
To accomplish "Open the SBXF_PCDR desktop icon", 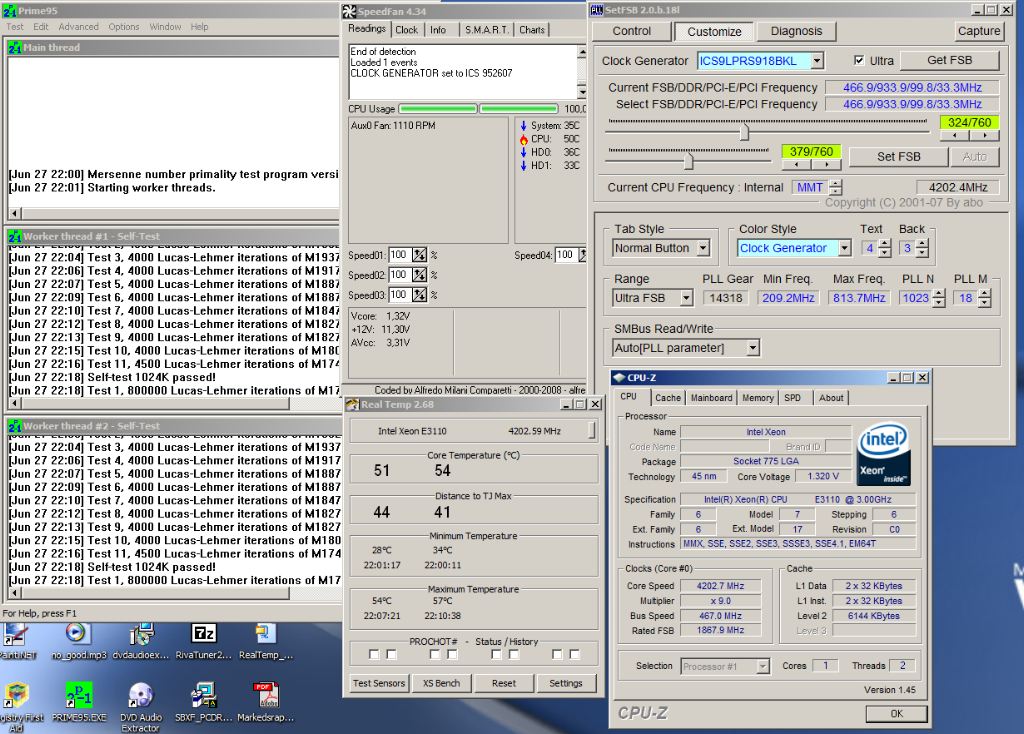I will (x=203, y=695).
